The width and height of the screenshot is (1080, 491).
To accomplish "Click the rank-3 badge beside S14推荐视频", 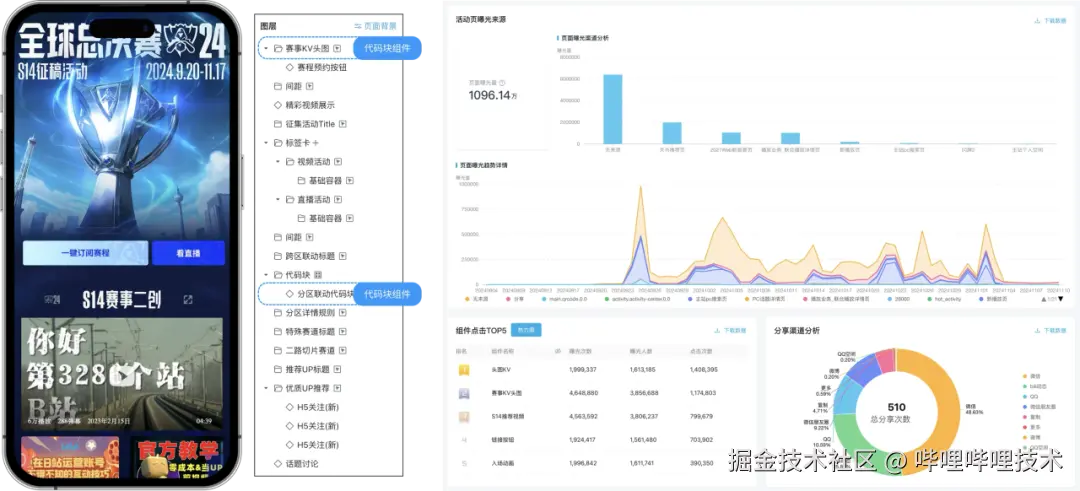I will [464, 417].
